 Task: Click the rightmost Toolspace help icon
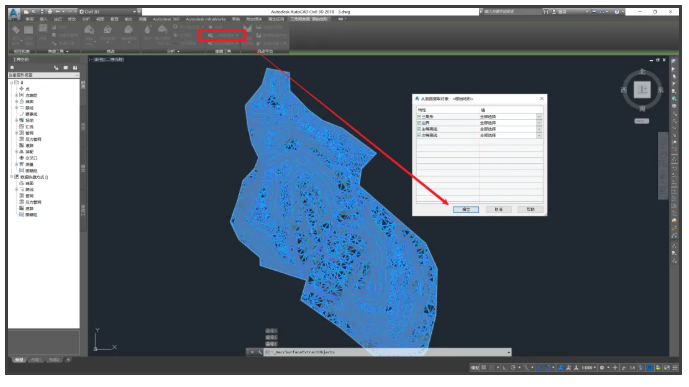75,68
